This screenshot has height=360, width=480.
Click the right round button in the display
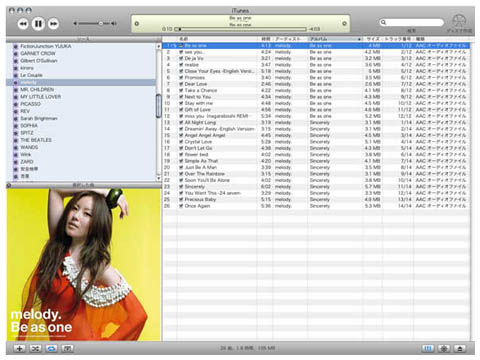tap(344, 24)
